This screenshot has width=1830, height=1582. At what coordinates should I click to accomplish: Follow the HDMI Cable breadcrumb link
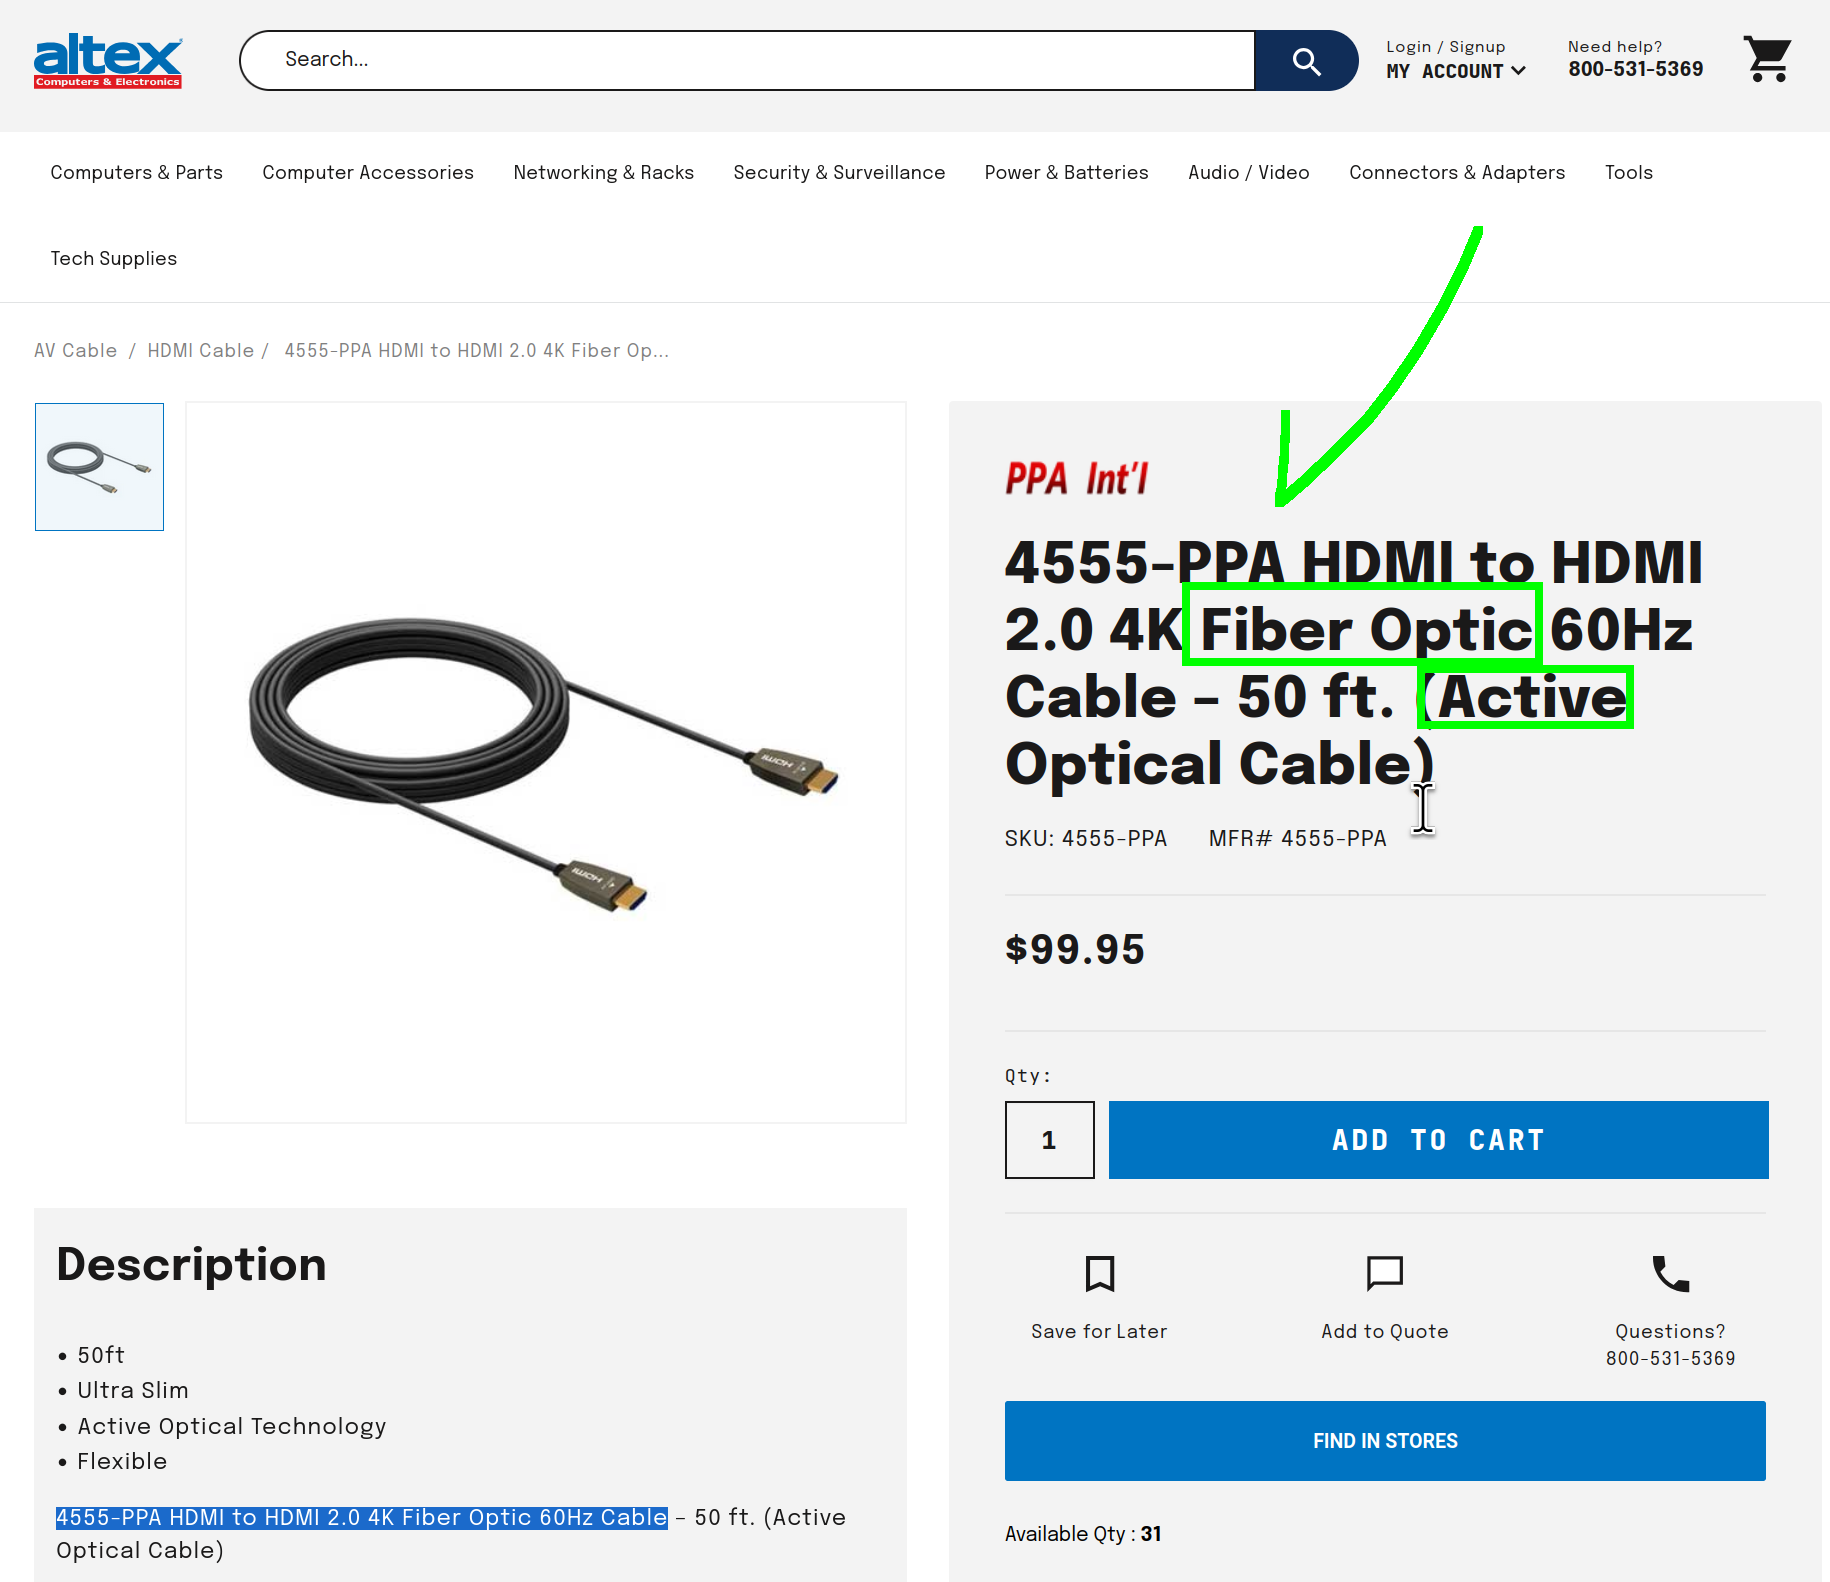click(201, 351)
